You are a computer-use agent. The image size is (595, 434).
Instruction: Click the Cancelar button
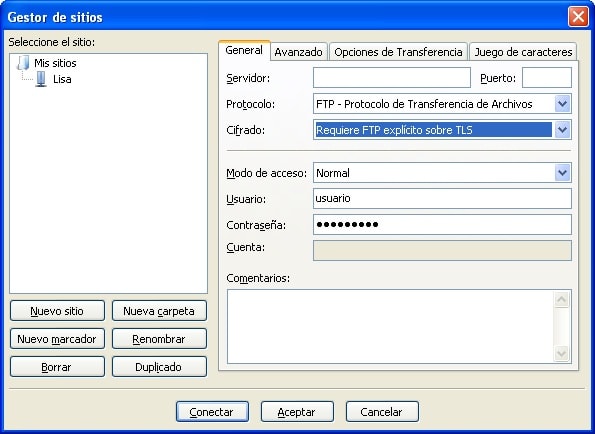pos(382,412)
